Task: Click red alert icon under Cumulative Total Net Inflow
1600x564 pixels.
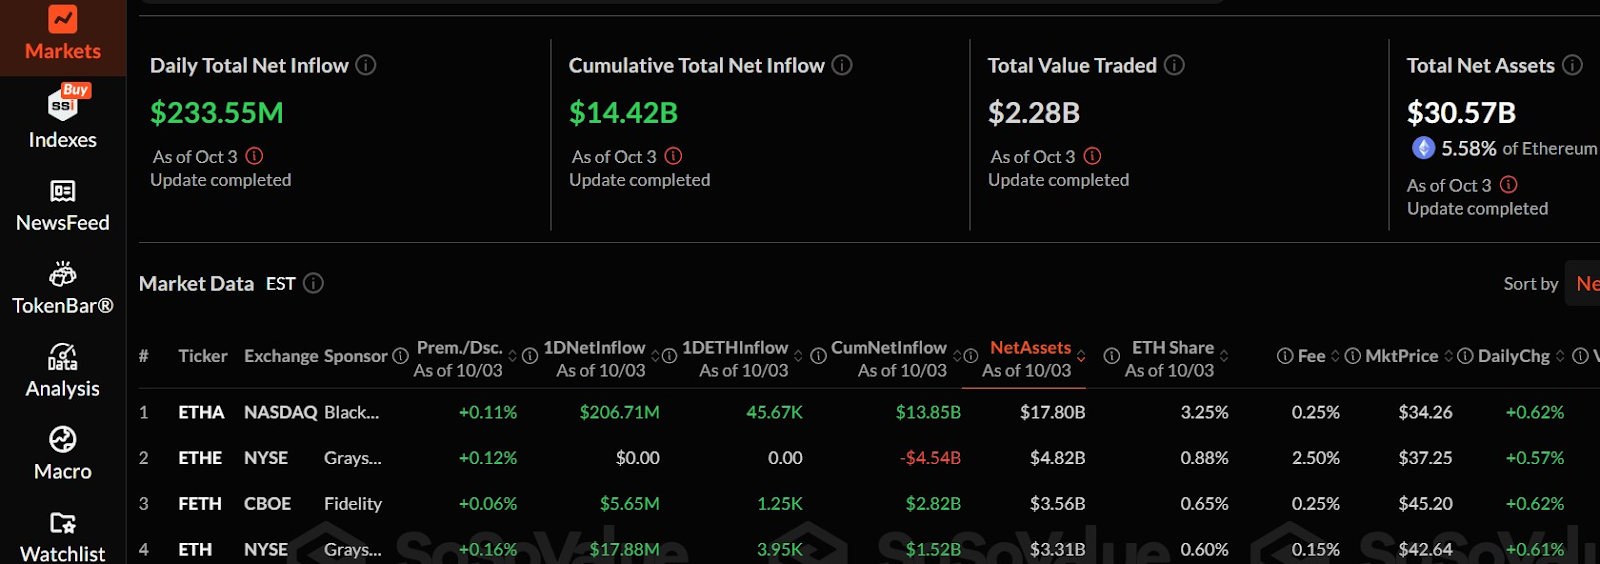Action: tap(673, 156)
